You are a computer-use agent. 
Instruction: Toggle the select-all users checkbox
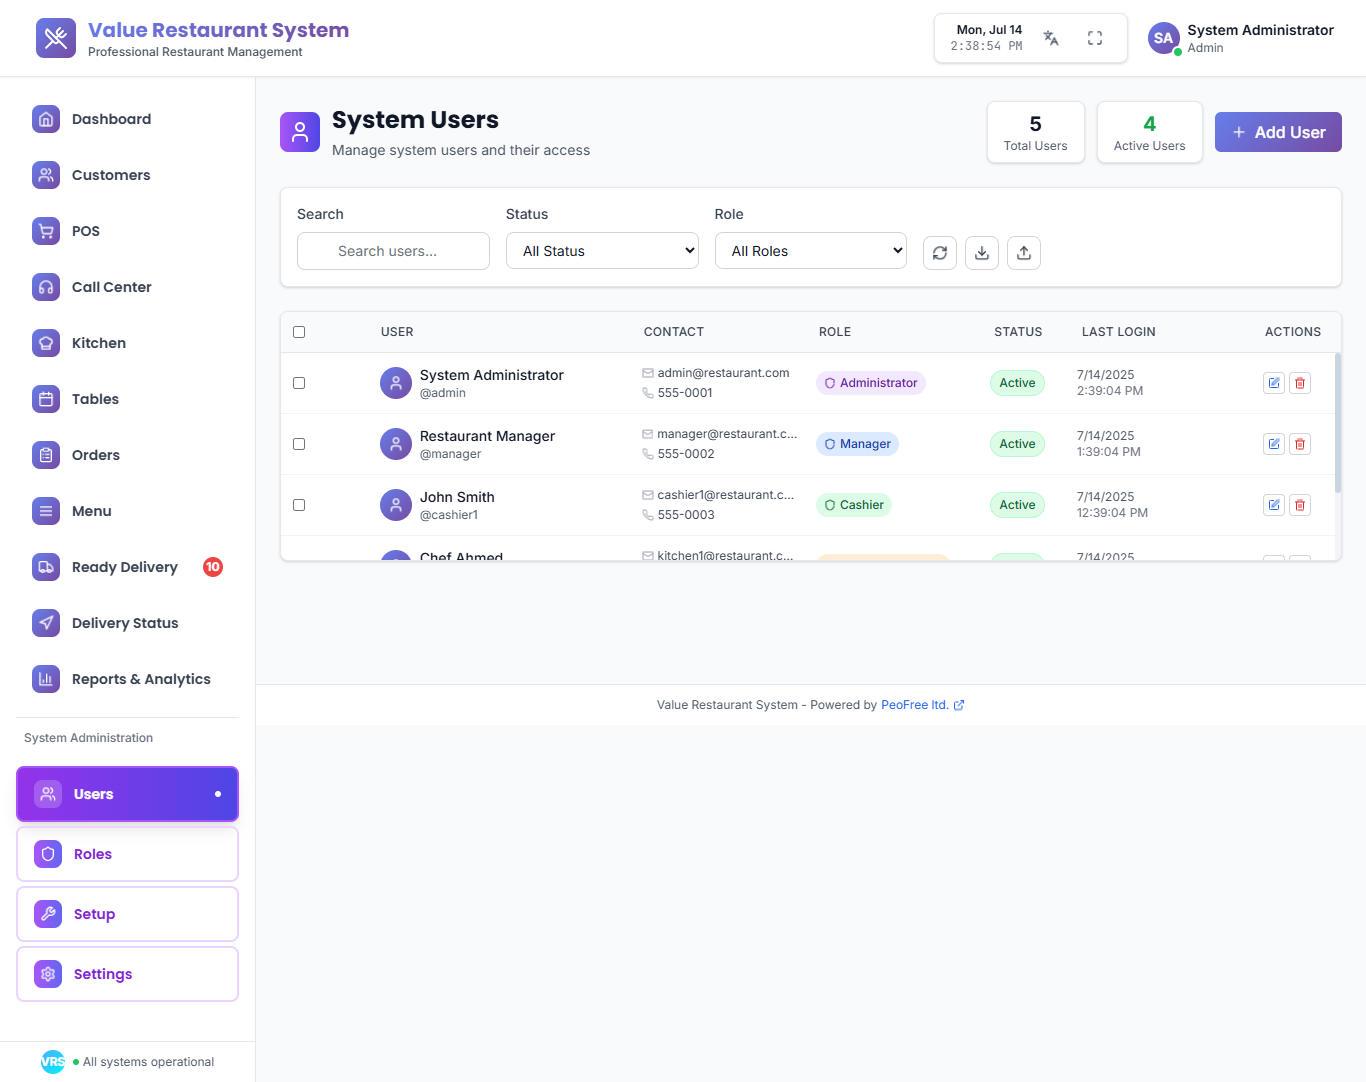click(x=299, y=332)
